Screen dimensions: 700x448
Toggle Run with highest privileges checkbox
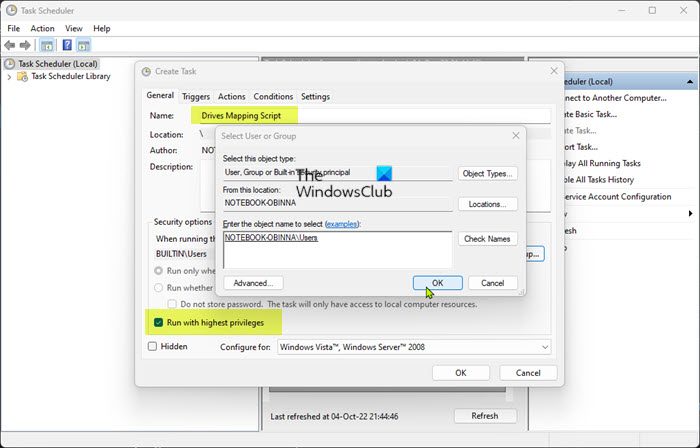click(x=158, y=323)
